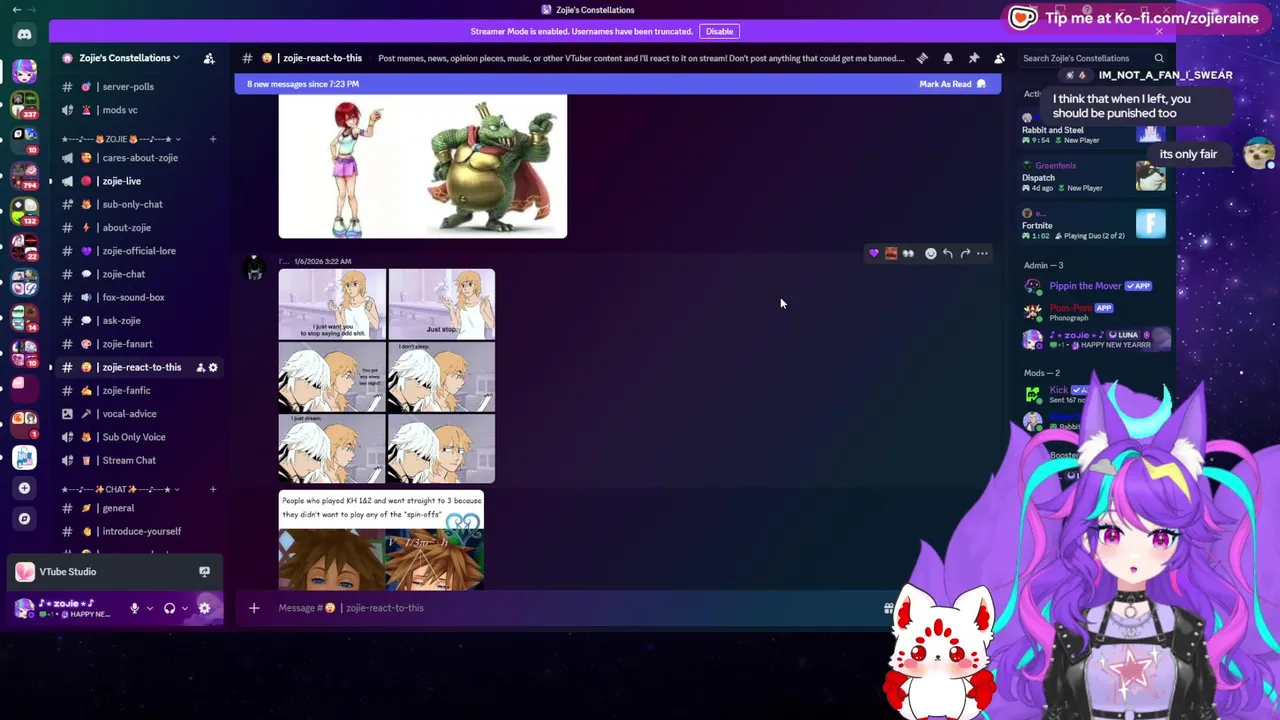
Task: Open VTube Studio activity screen share icon
Action: (204, 572)
